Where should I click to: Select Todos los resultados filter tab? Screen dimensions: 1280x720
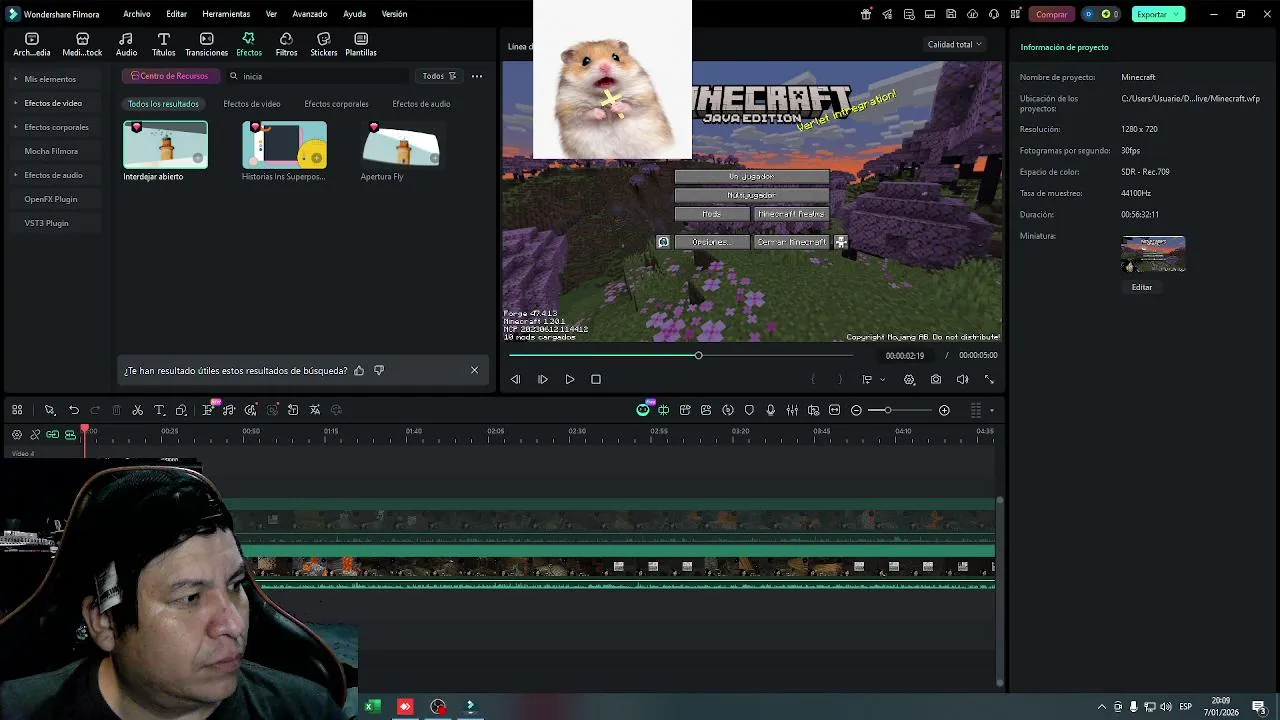tap(163, 104)
